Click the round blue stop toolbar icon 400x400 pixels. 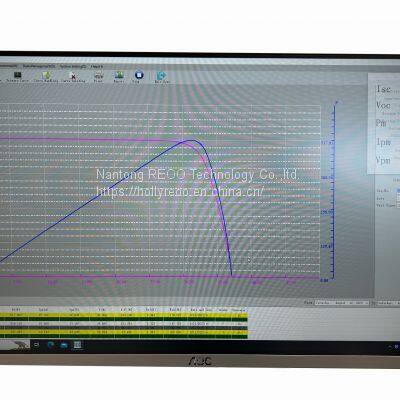click(139, 75)
